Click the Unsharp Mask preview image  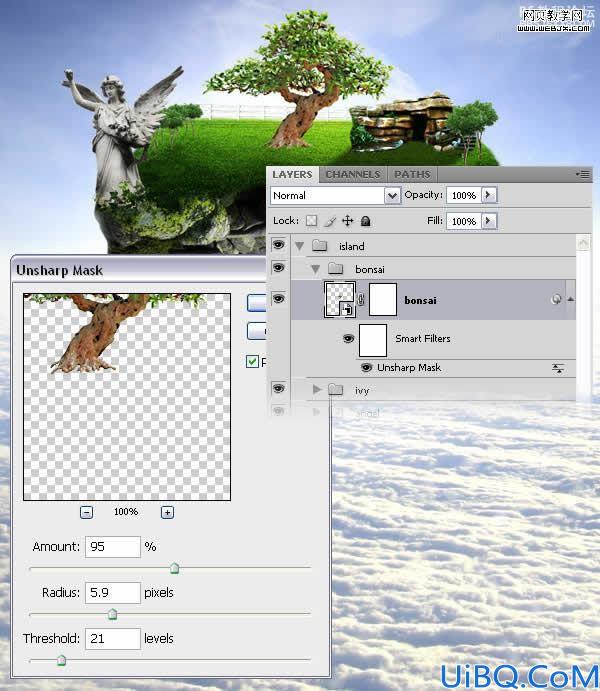coord(127,397)
